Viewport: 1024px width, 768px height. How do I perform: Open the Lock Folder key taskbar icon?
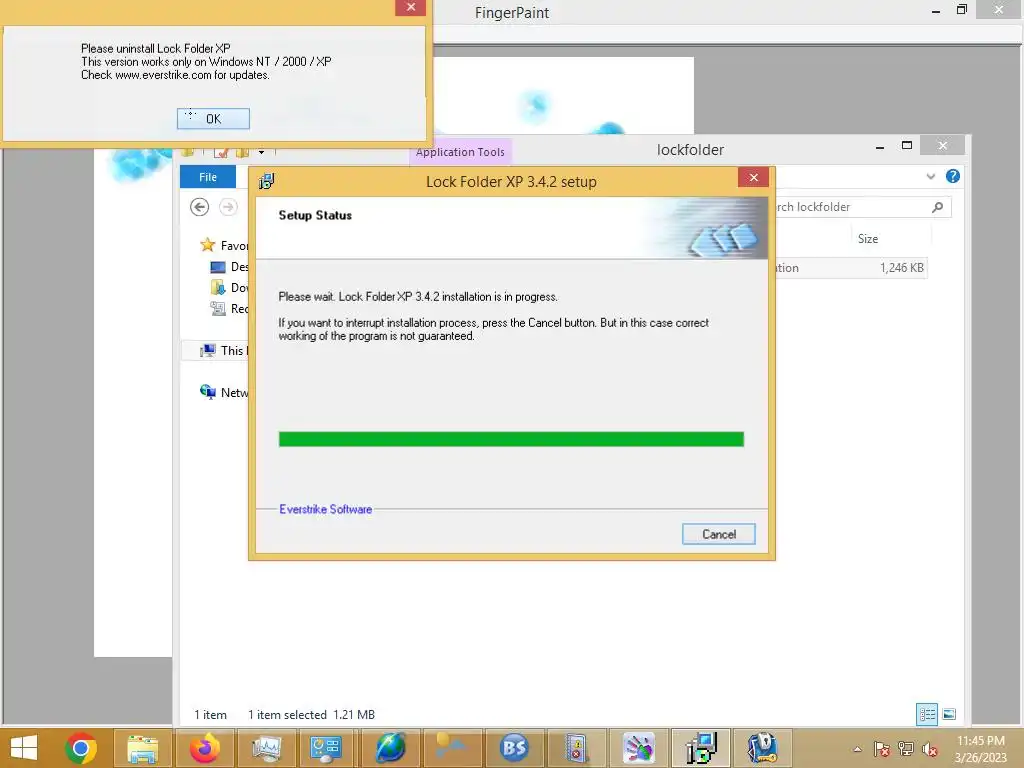coord(761,748)
